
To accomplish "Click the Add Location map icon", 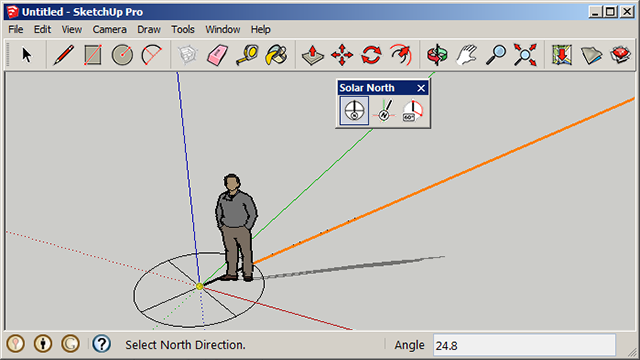I will (x=562, y=55).
